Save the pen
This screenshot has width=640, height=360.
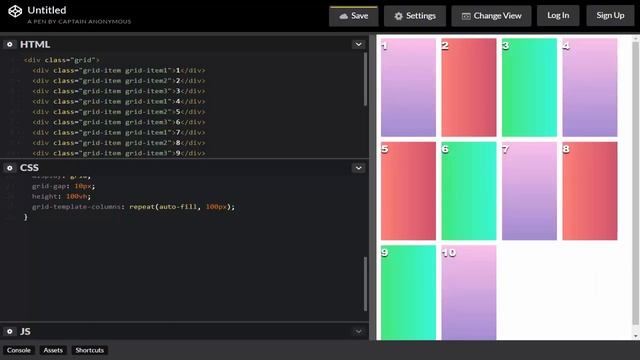(353, 16)
